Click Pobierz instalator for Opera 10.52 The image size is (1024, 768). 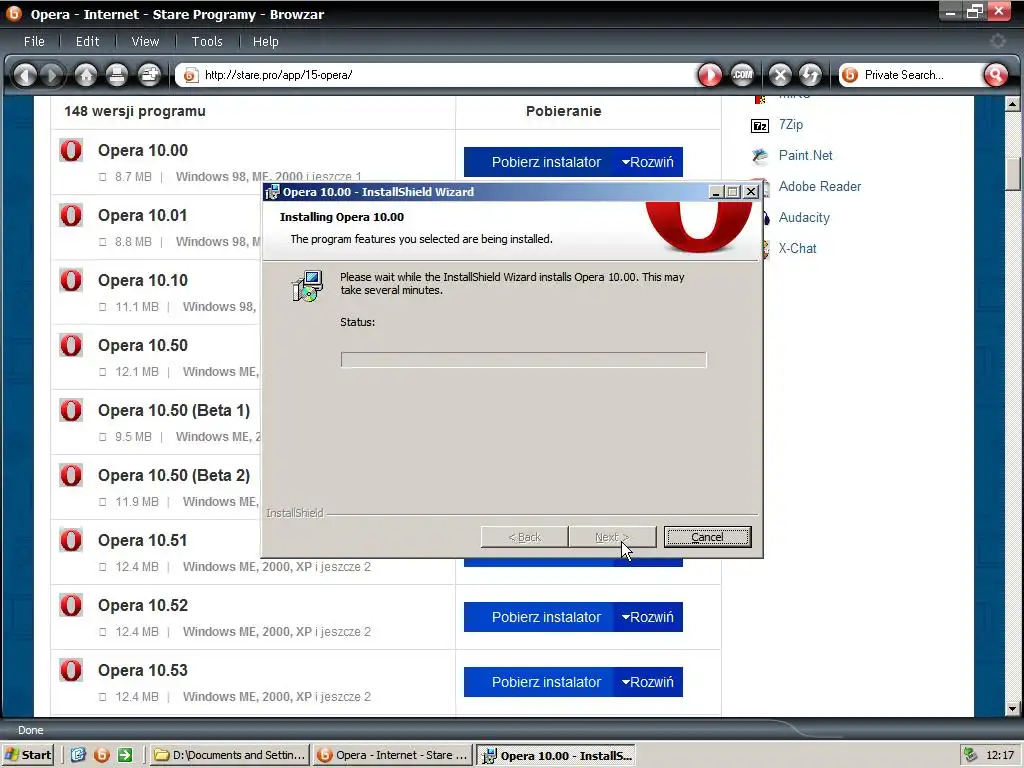point(539,617)
